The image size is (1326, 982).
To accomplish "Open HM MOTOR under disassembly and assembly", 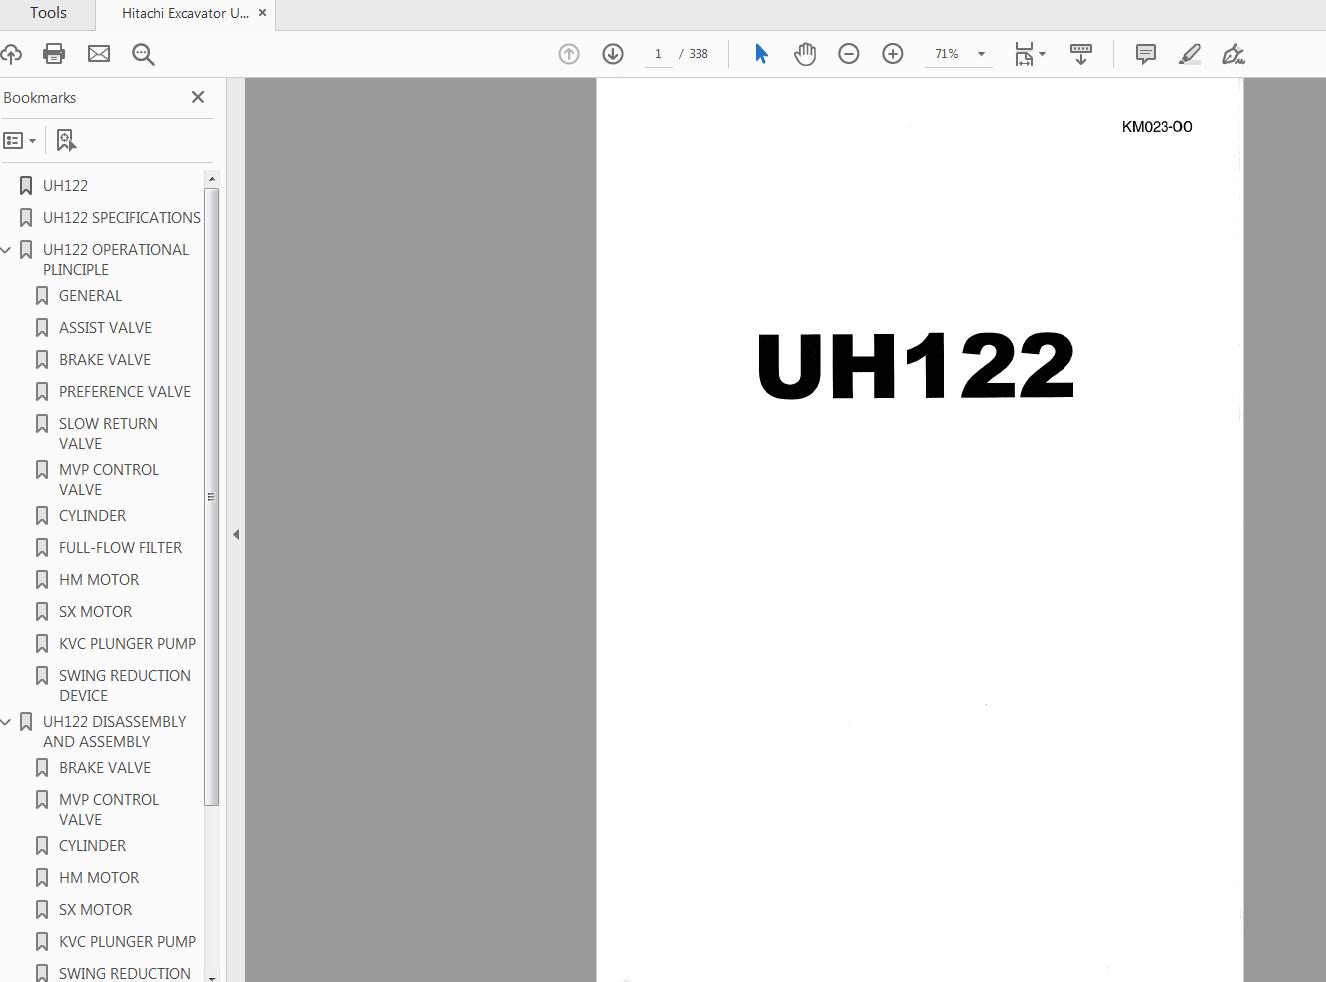I will click(x=99, y=878).
